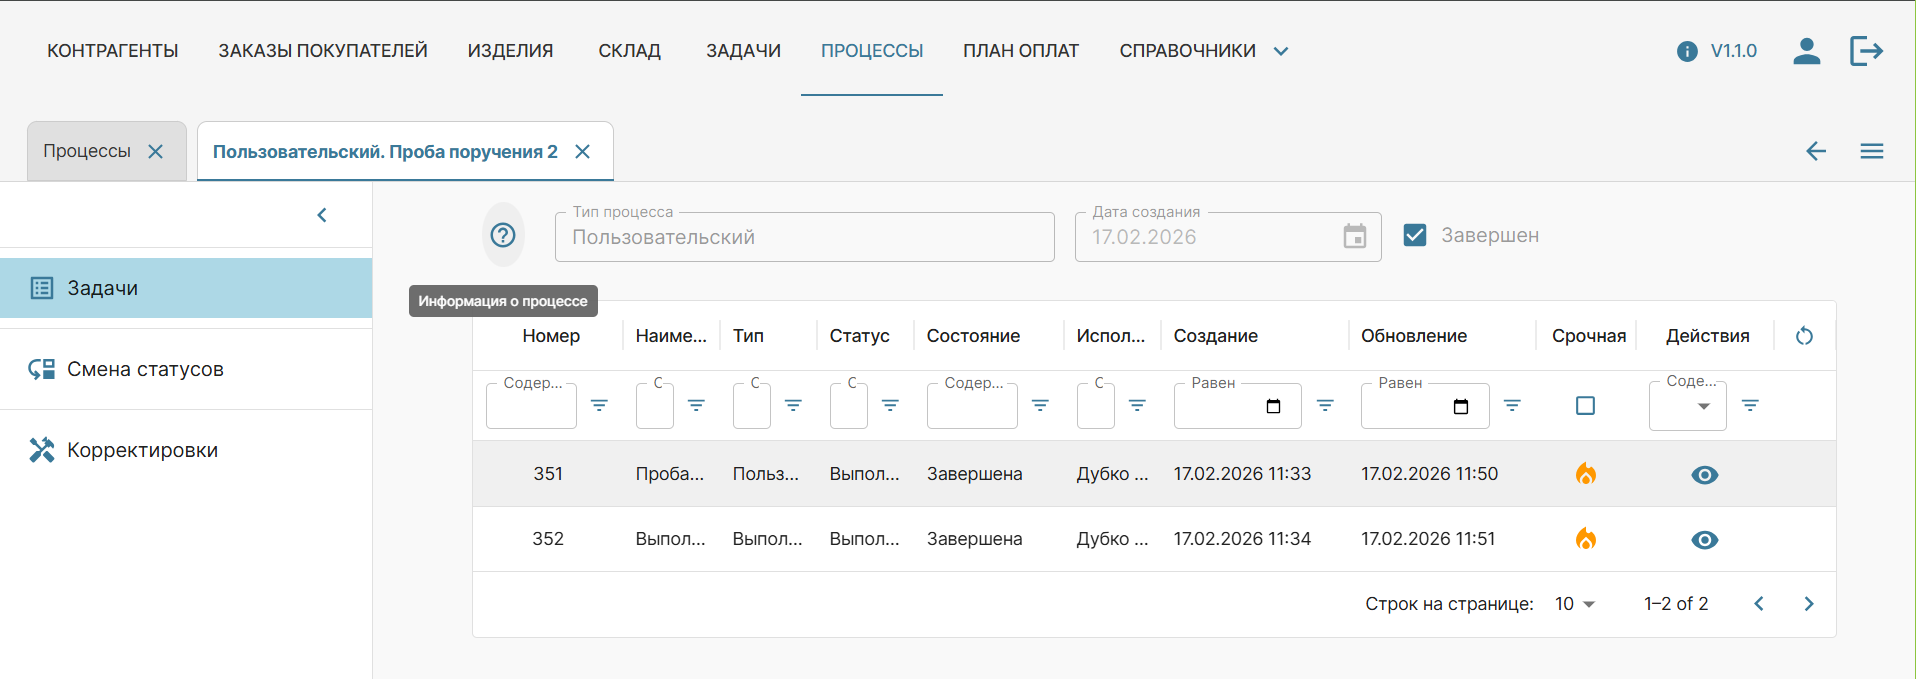
Task: Click the refresh table icon
Action: [1804, 336]
